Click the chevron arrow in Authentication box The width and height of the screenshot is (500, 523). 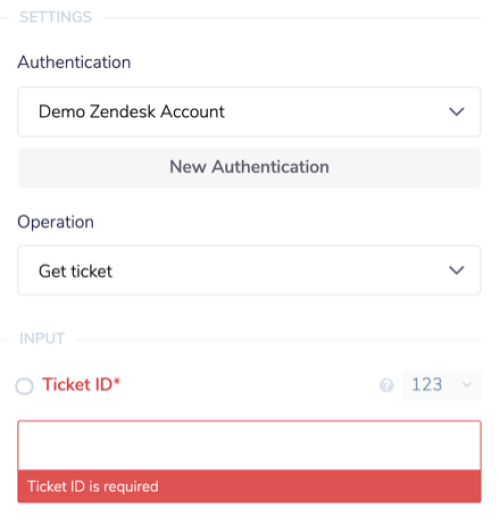457,112
